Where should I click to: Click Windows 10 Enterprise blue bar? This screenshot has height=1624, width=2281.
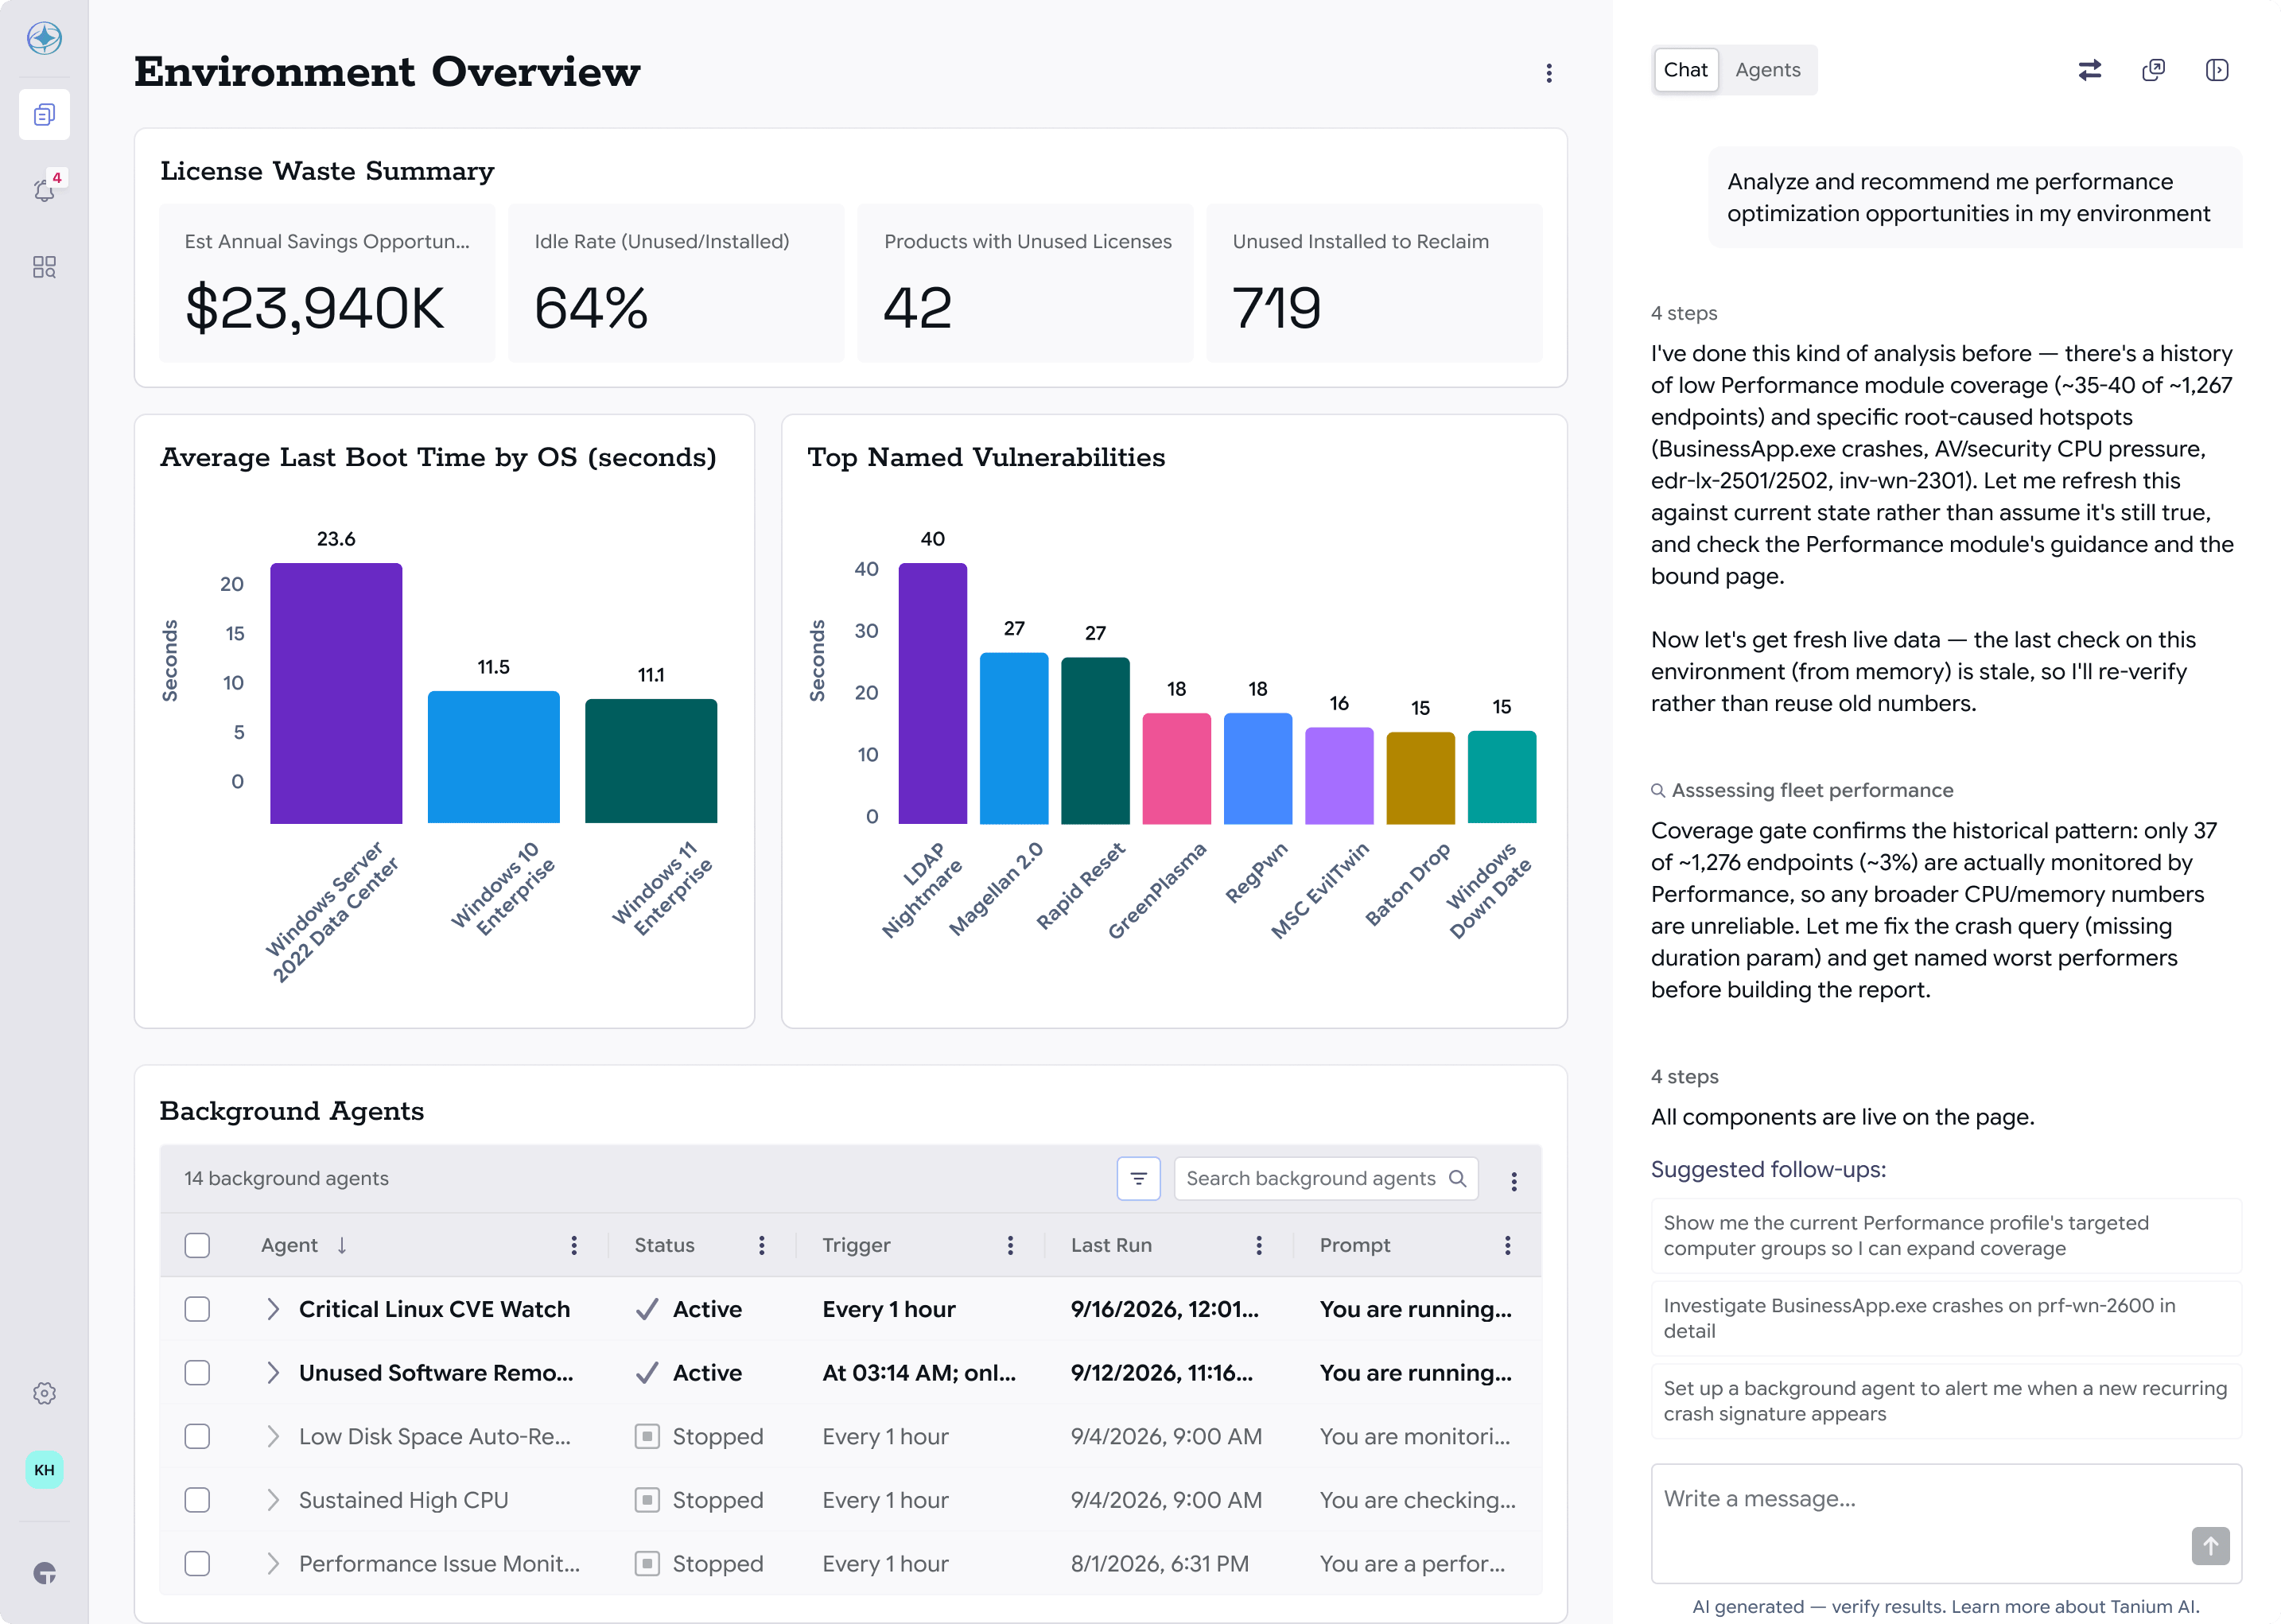(x=493, y=757)
